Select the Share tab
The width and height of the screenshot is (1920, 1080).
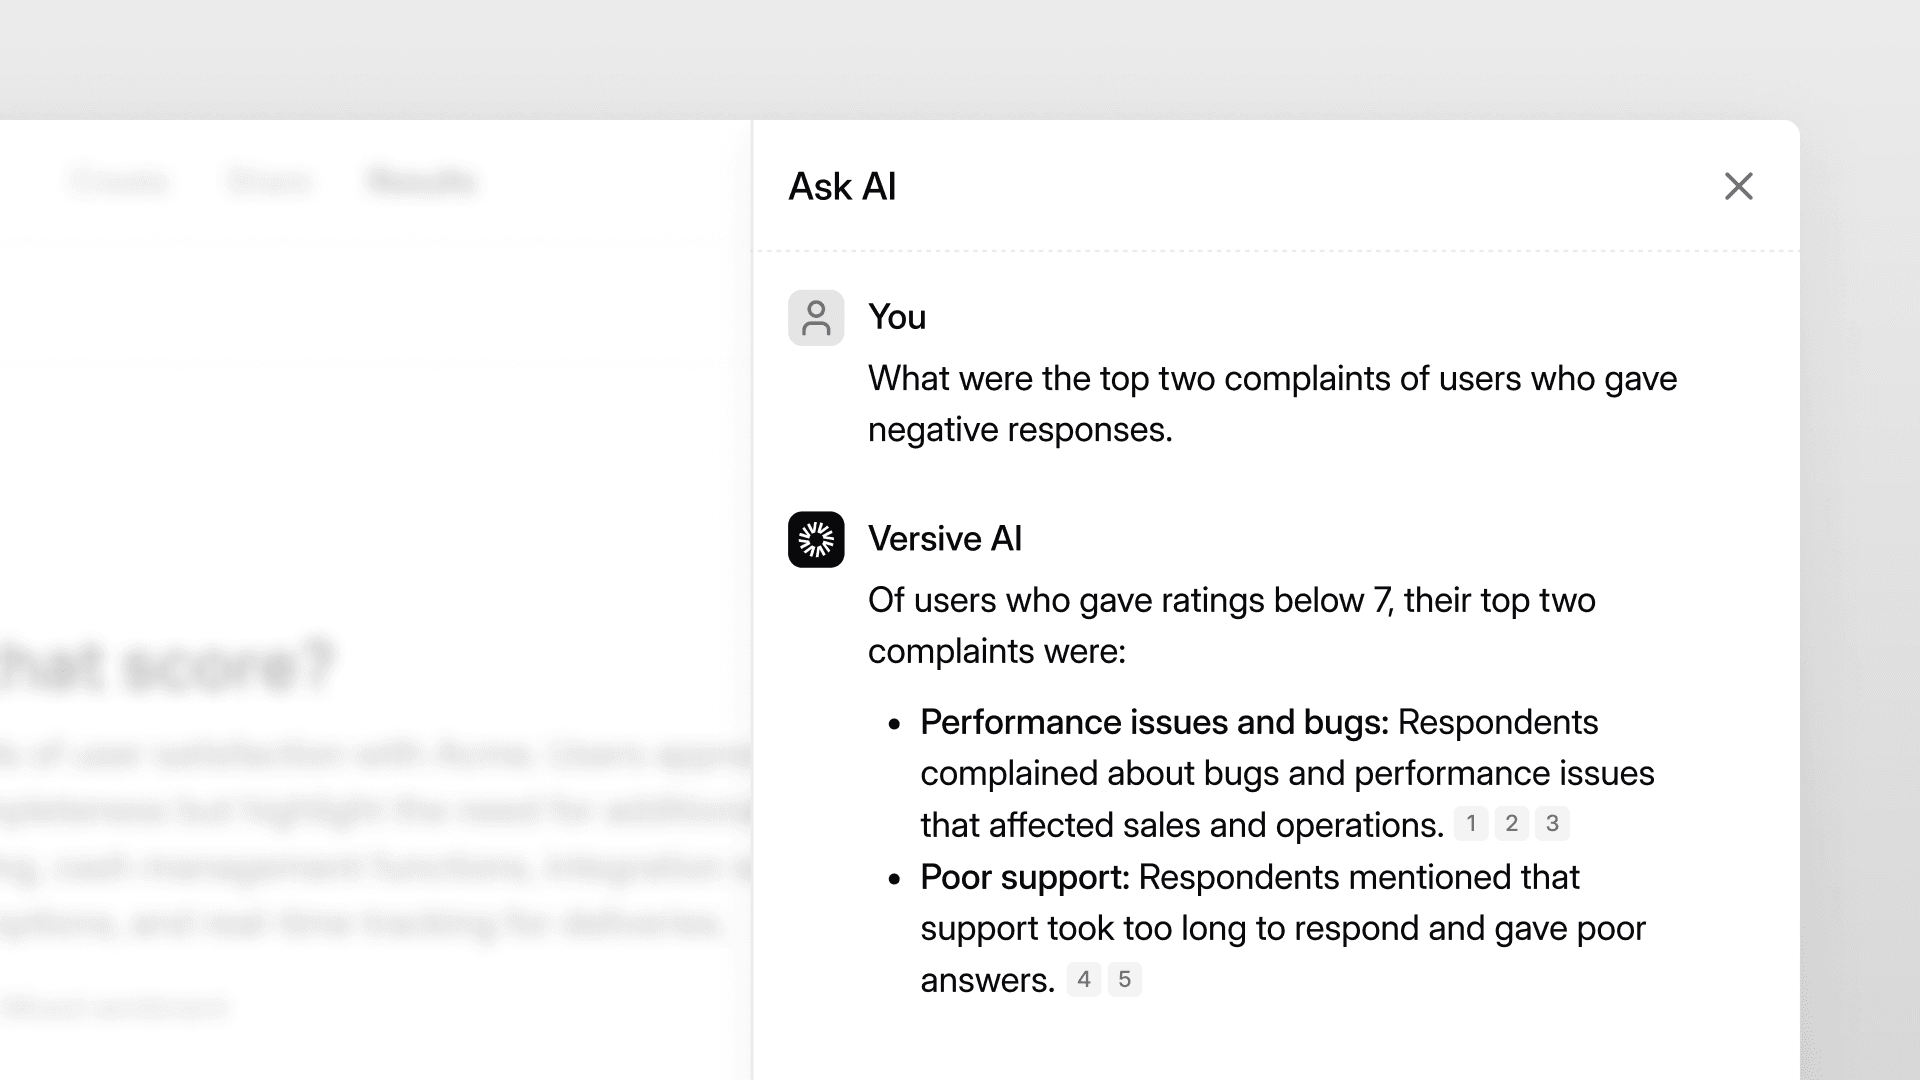[267, 182]
